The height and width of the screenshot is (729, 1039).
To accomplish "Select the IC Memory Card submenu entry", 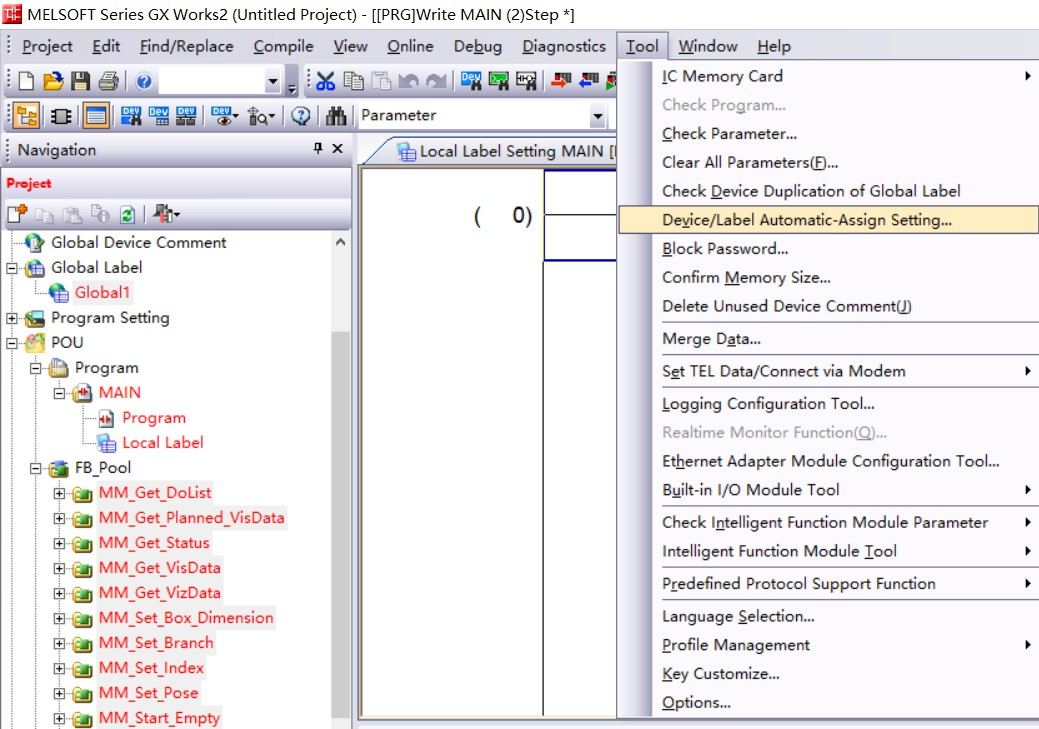I will point(723,76).
